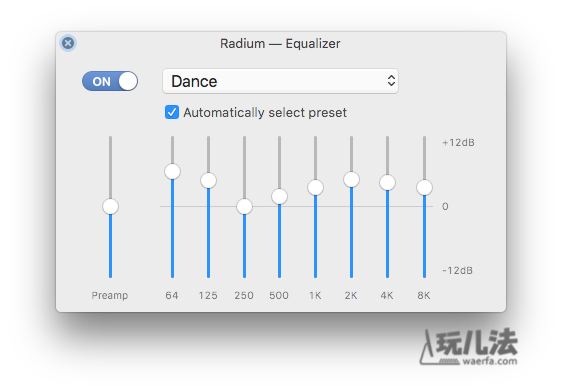Uncheck Automatically select preset
Image resolution: width=562 pixels, height=392 pixels.
172,112
